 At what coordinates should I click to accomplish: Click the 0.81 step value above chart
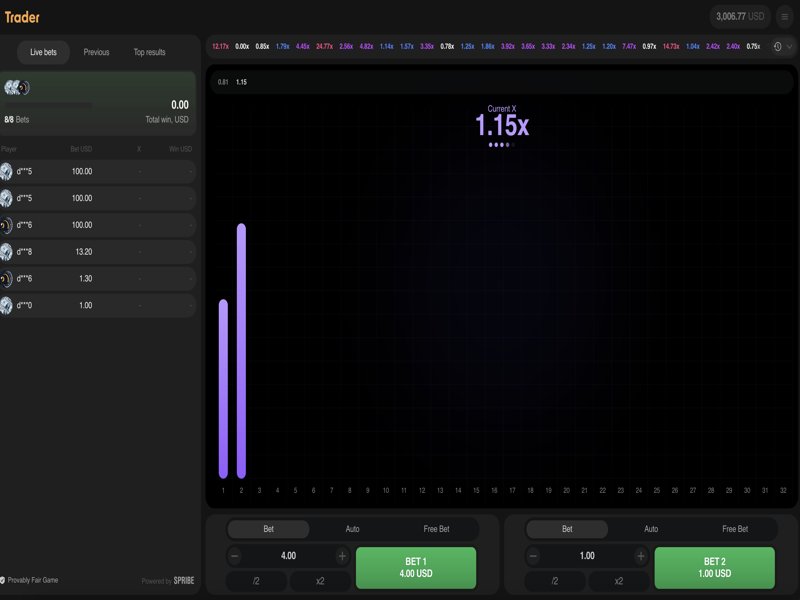[x=223, y=82]
